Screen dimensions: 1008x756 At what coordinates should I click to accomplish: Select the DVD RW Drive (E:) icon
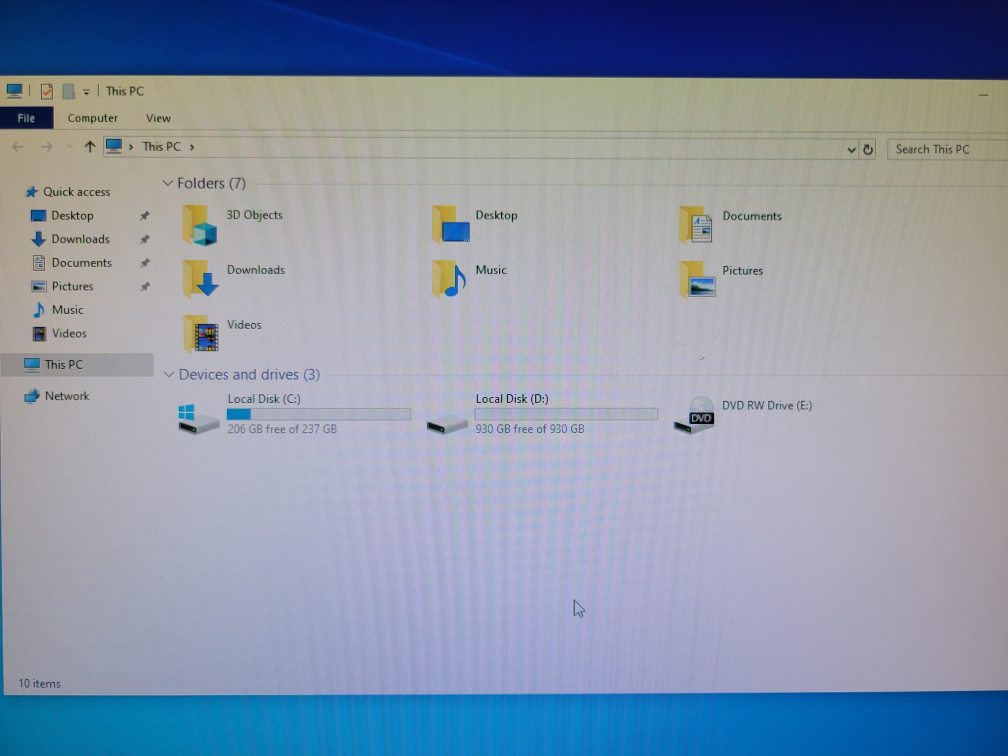[694, 415]
